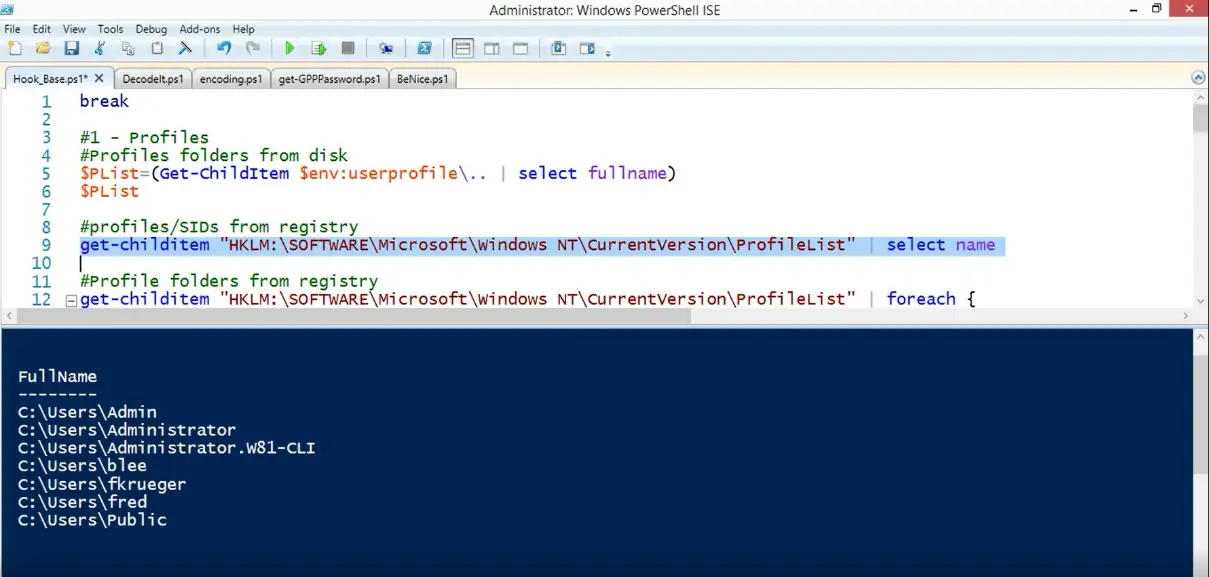The image size is (1209, 577).
Task: Save the script using the floppy disk icon
Action: [71, 48]
